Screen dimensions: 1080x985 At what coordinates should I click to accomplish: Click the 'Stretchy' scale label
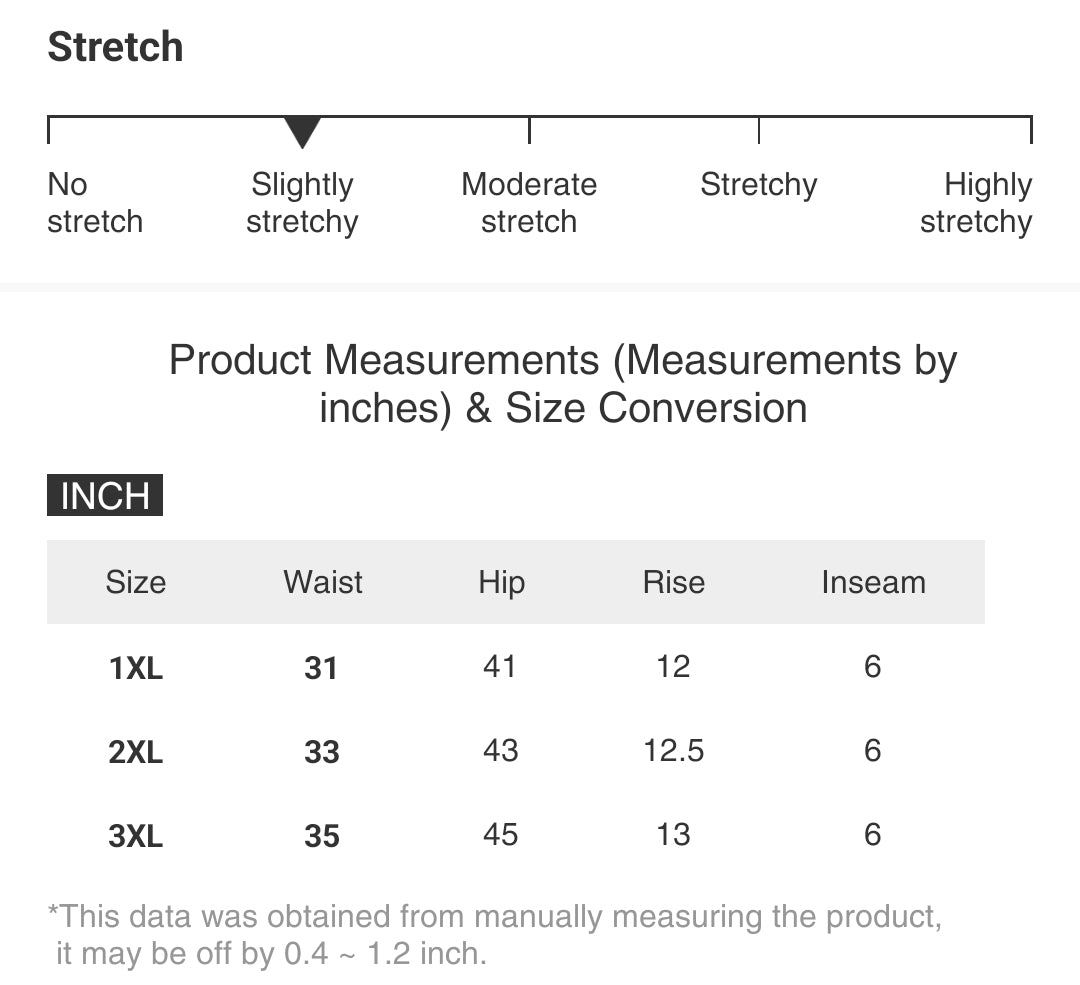[758, 185]
